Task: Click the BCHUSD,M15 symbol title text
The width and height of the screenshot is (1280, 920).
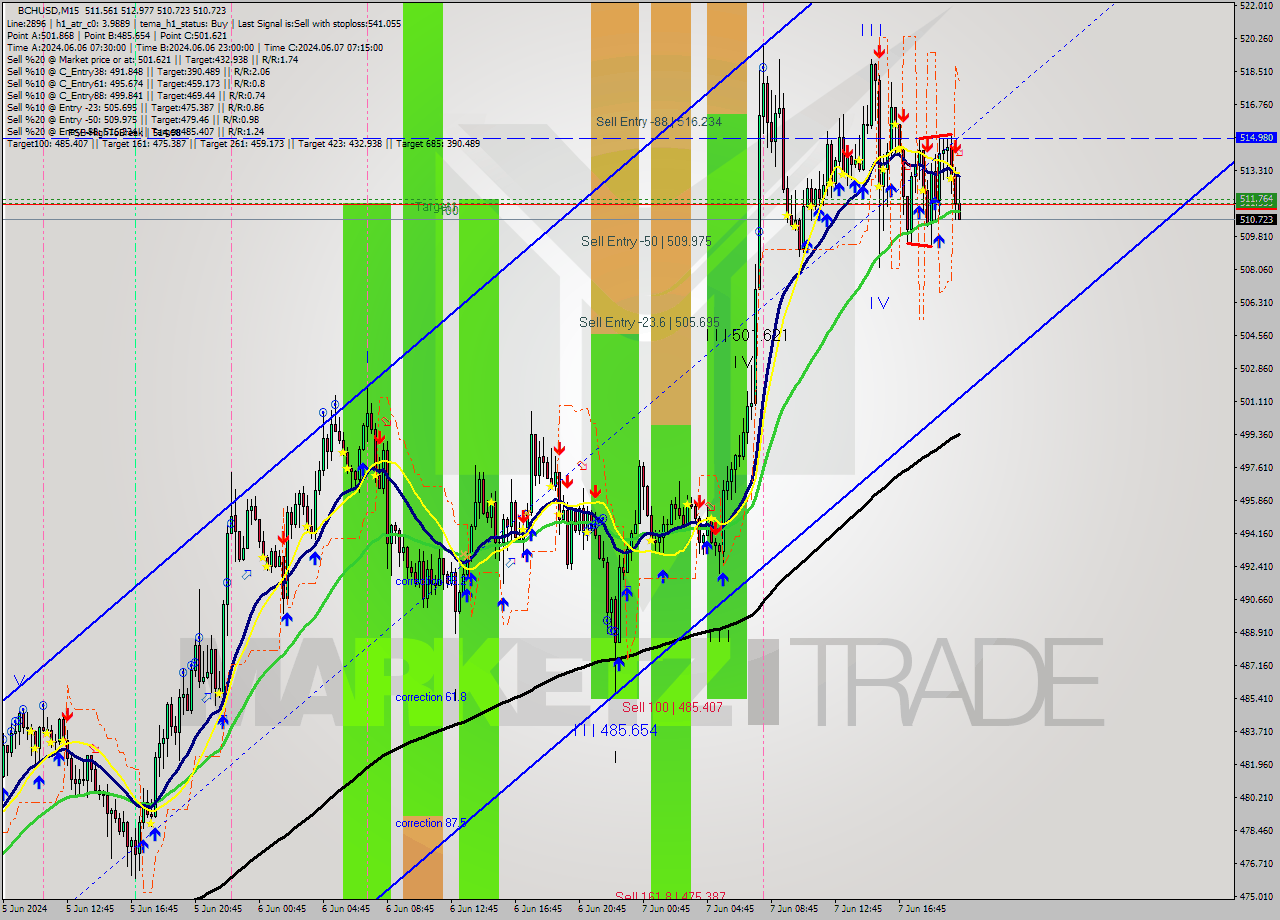Action: [x=46, y=10]
